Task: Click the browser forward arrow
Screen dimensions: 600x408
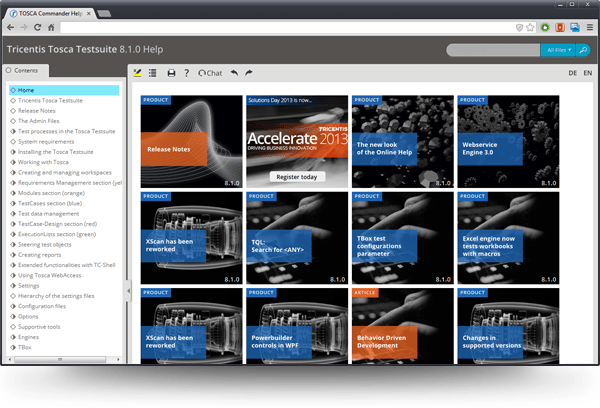Action: click(x=24, y=27)
